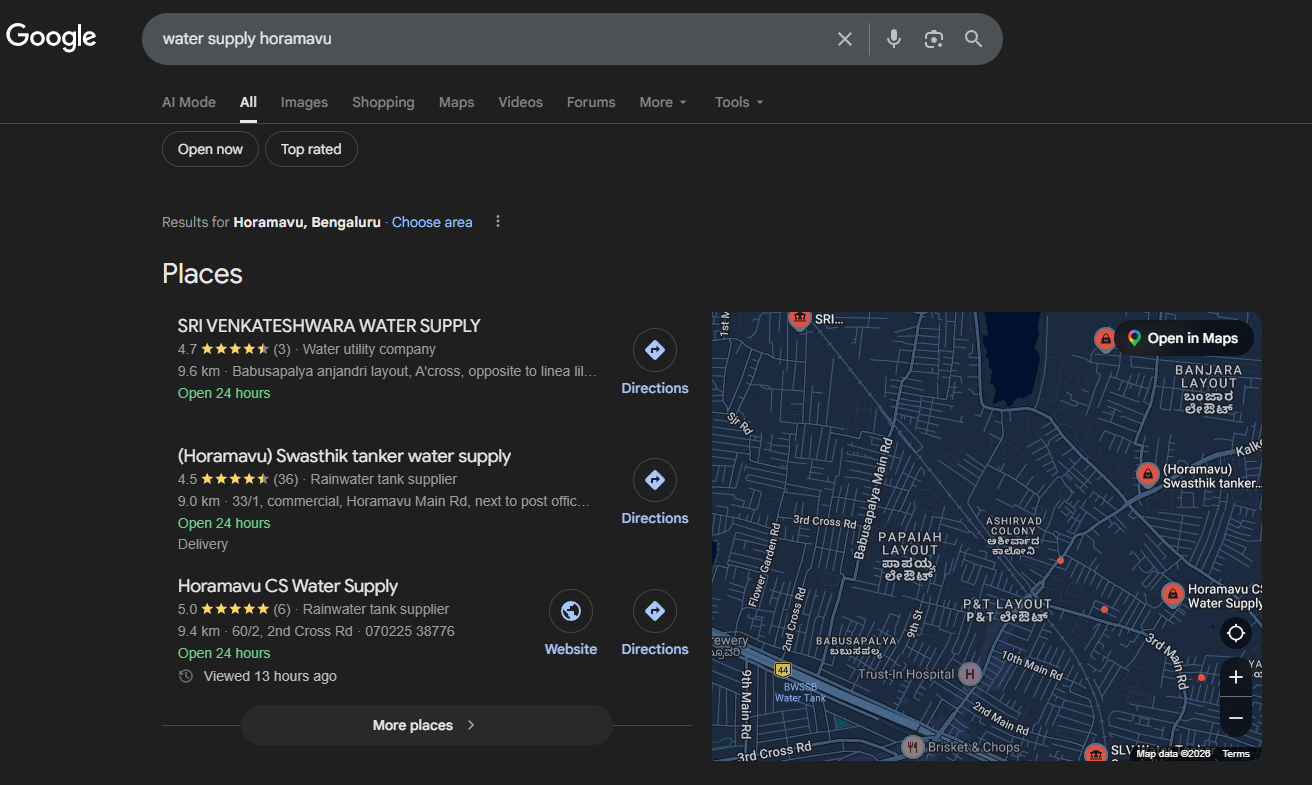Open the three-dot location options menu

click(498, 222)
